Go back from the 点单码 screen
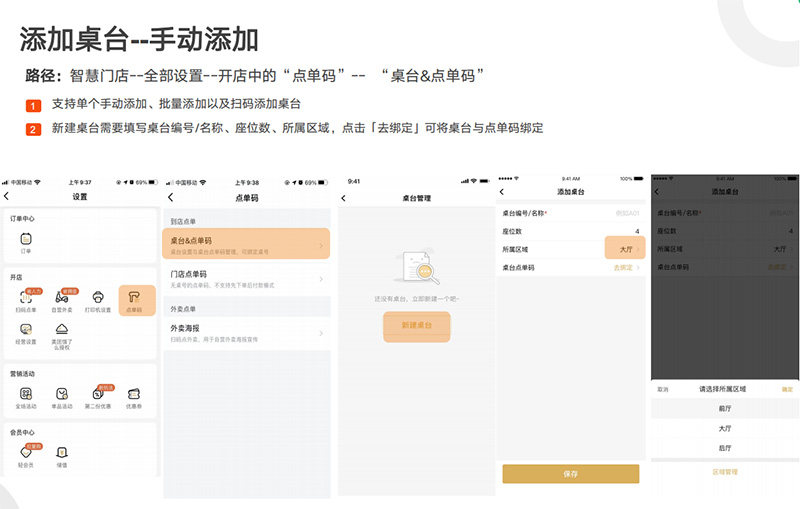This screenshot has height=509, width=800. [x=171, y=197]
